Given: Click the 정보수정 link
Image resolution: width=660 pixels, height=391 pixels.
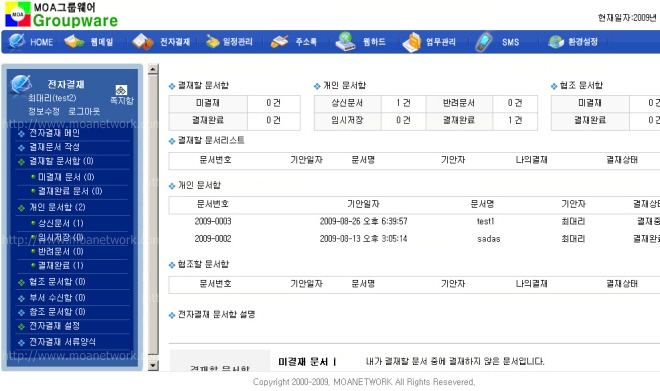Looking at the screenshot, I should 44,112.
